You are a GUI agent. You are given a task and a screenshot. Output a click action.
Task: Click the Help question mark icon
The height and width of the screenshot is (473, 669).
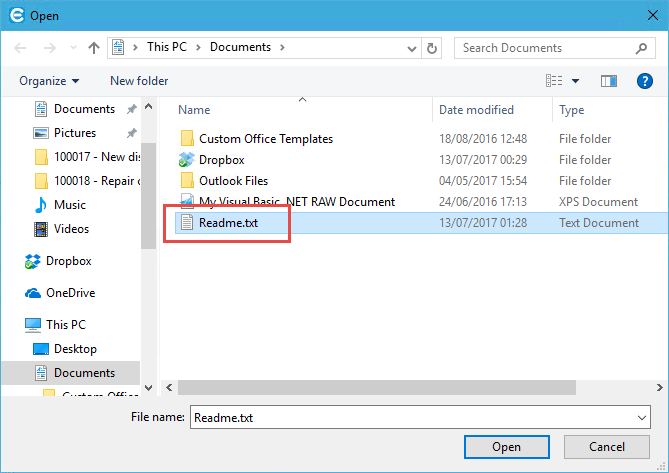[x=644, y=81]
